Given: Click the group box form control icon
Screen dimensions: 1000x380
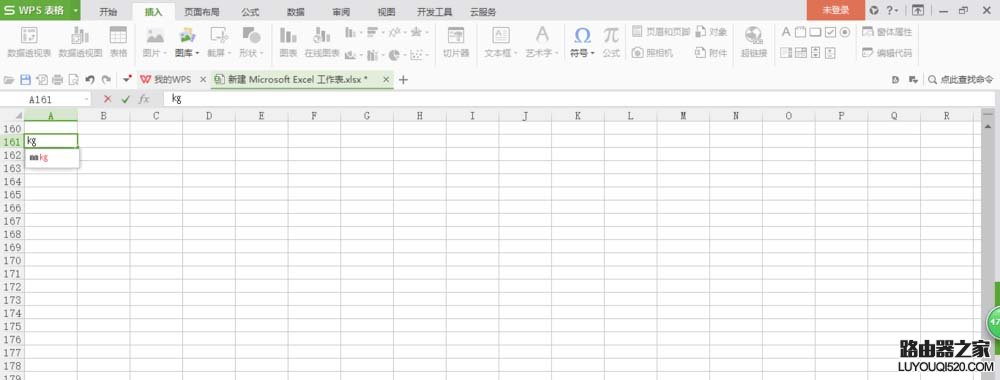Looking at the screenshot, I should click(x=800, y=32).
